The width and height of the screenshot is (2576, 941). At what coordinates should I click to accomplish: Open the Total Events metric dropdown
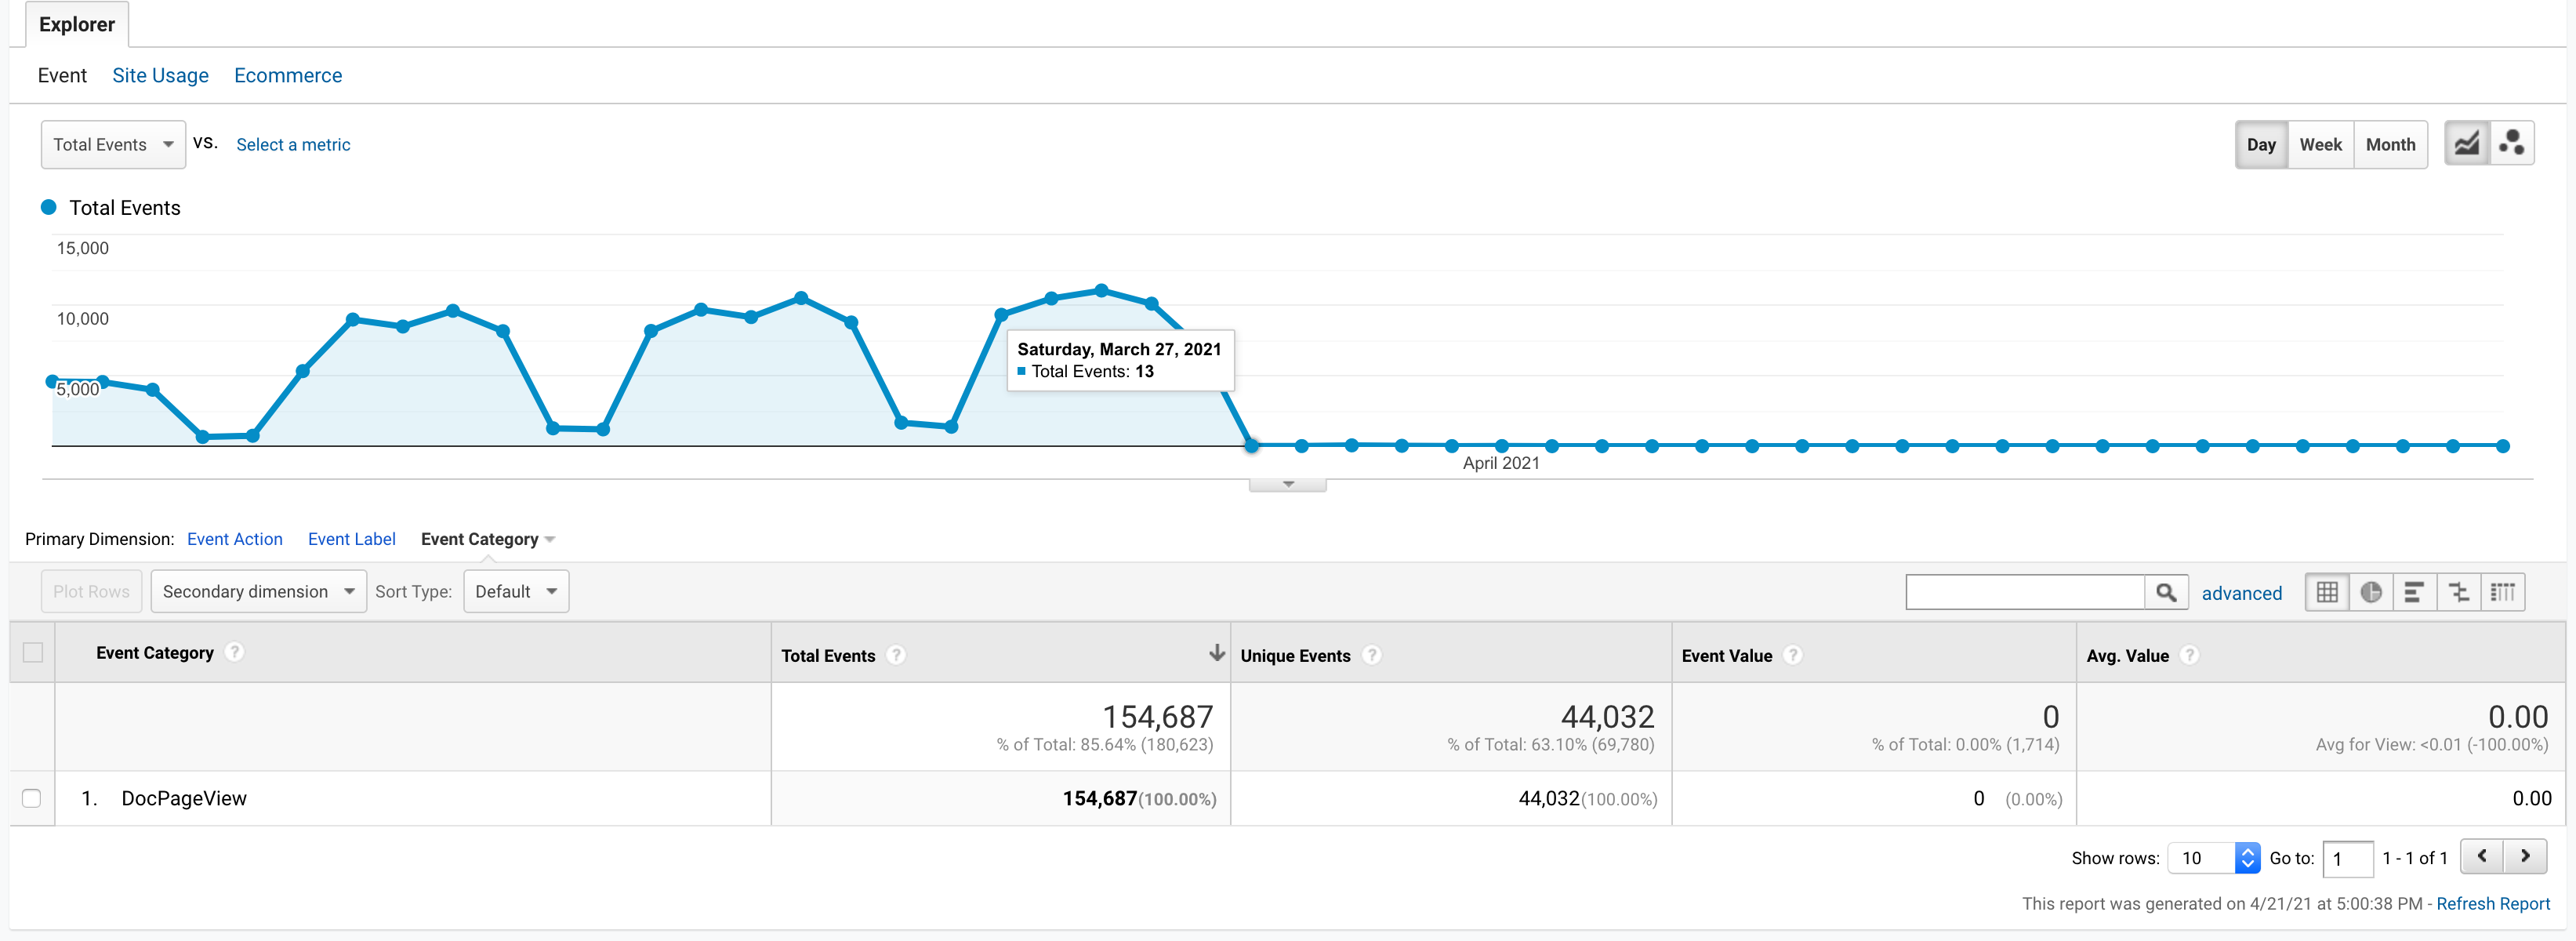click(x=113, y=144)
